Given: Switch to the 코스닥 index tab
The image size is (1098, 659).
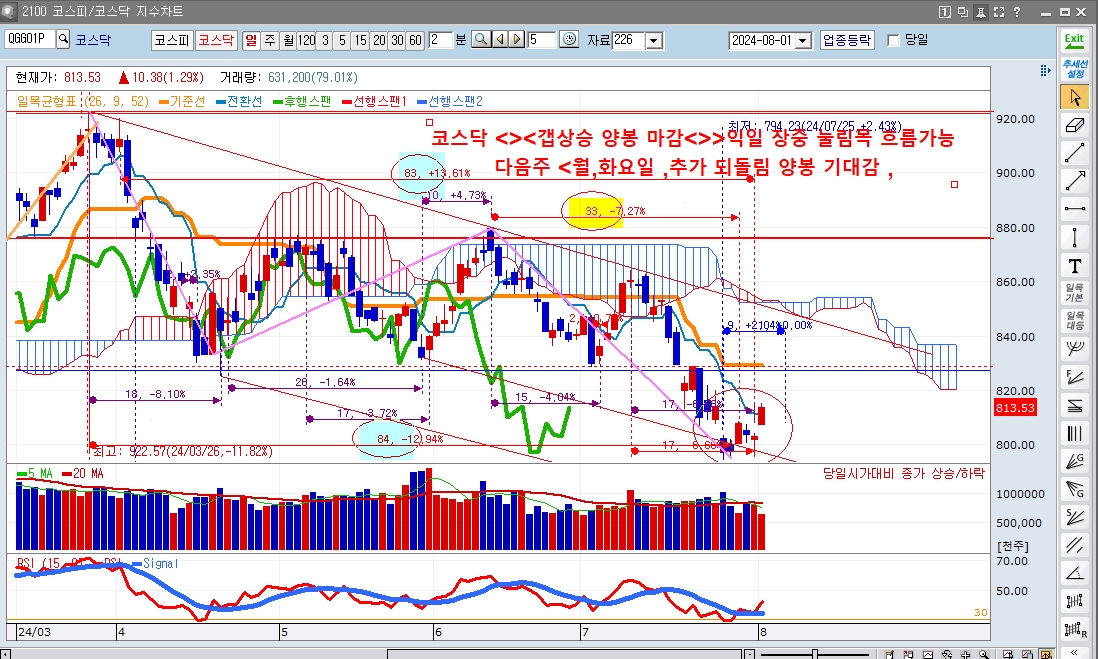Looking at the screenshot, I should tap(215, 40).
